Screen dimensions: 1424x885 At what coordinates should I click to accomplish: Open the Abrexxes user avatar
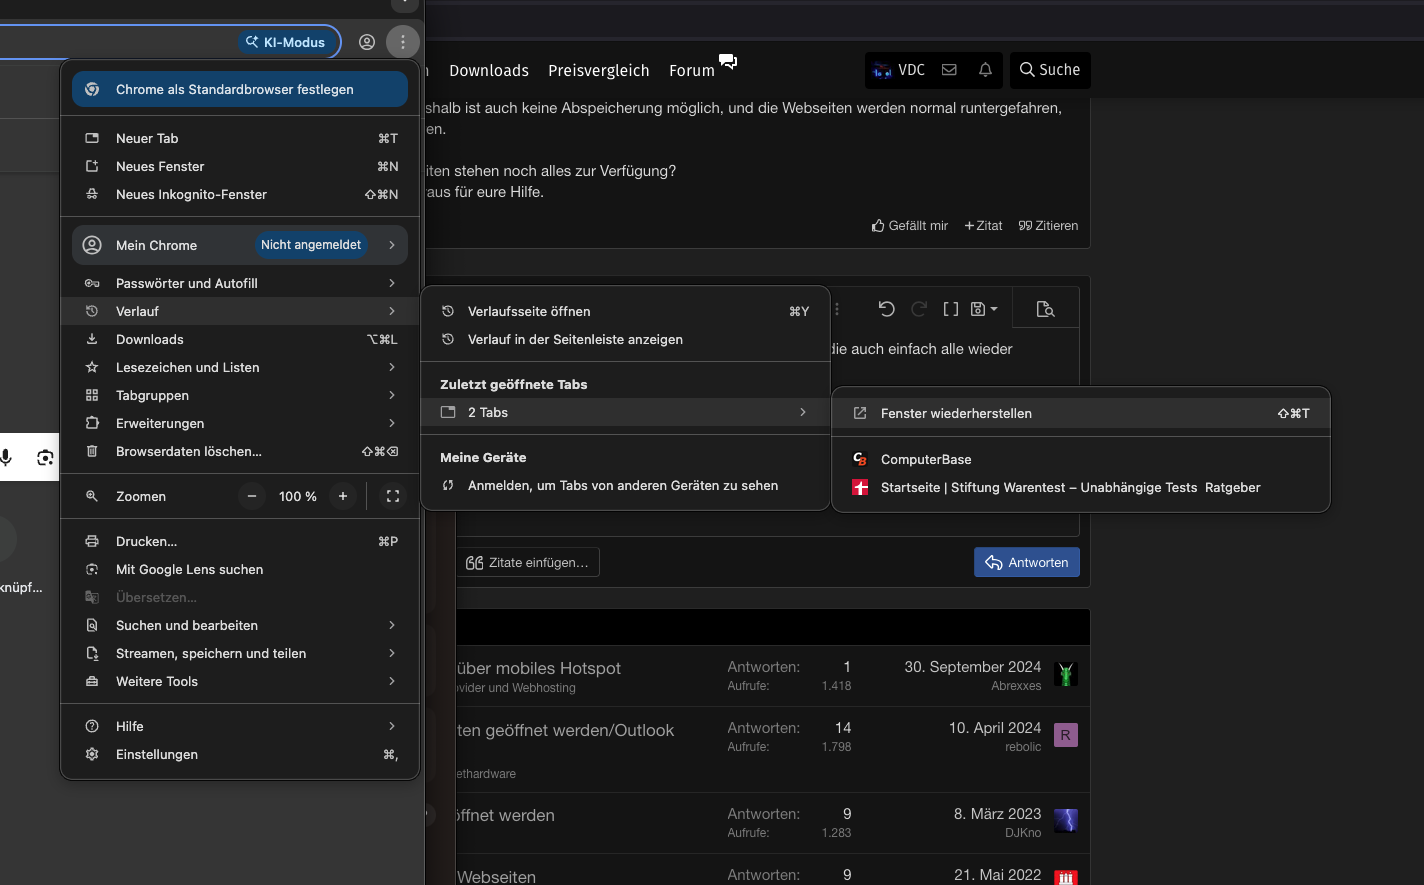tap(1066, 674)
